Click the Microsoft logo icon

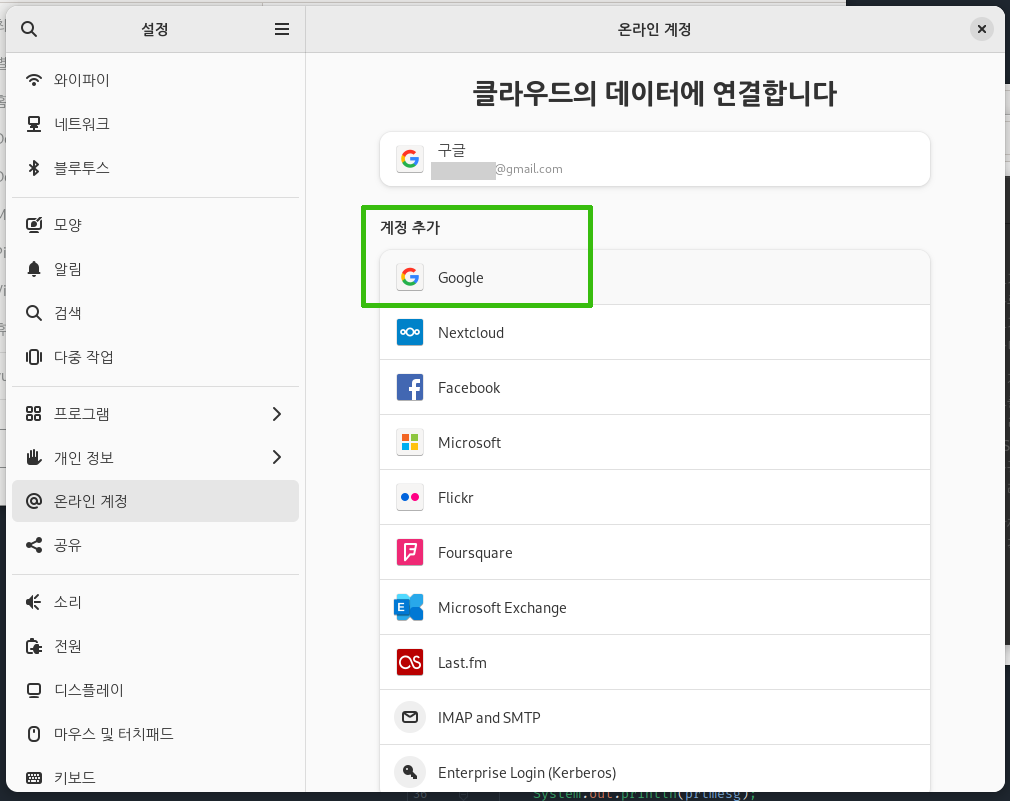[410, 442]
